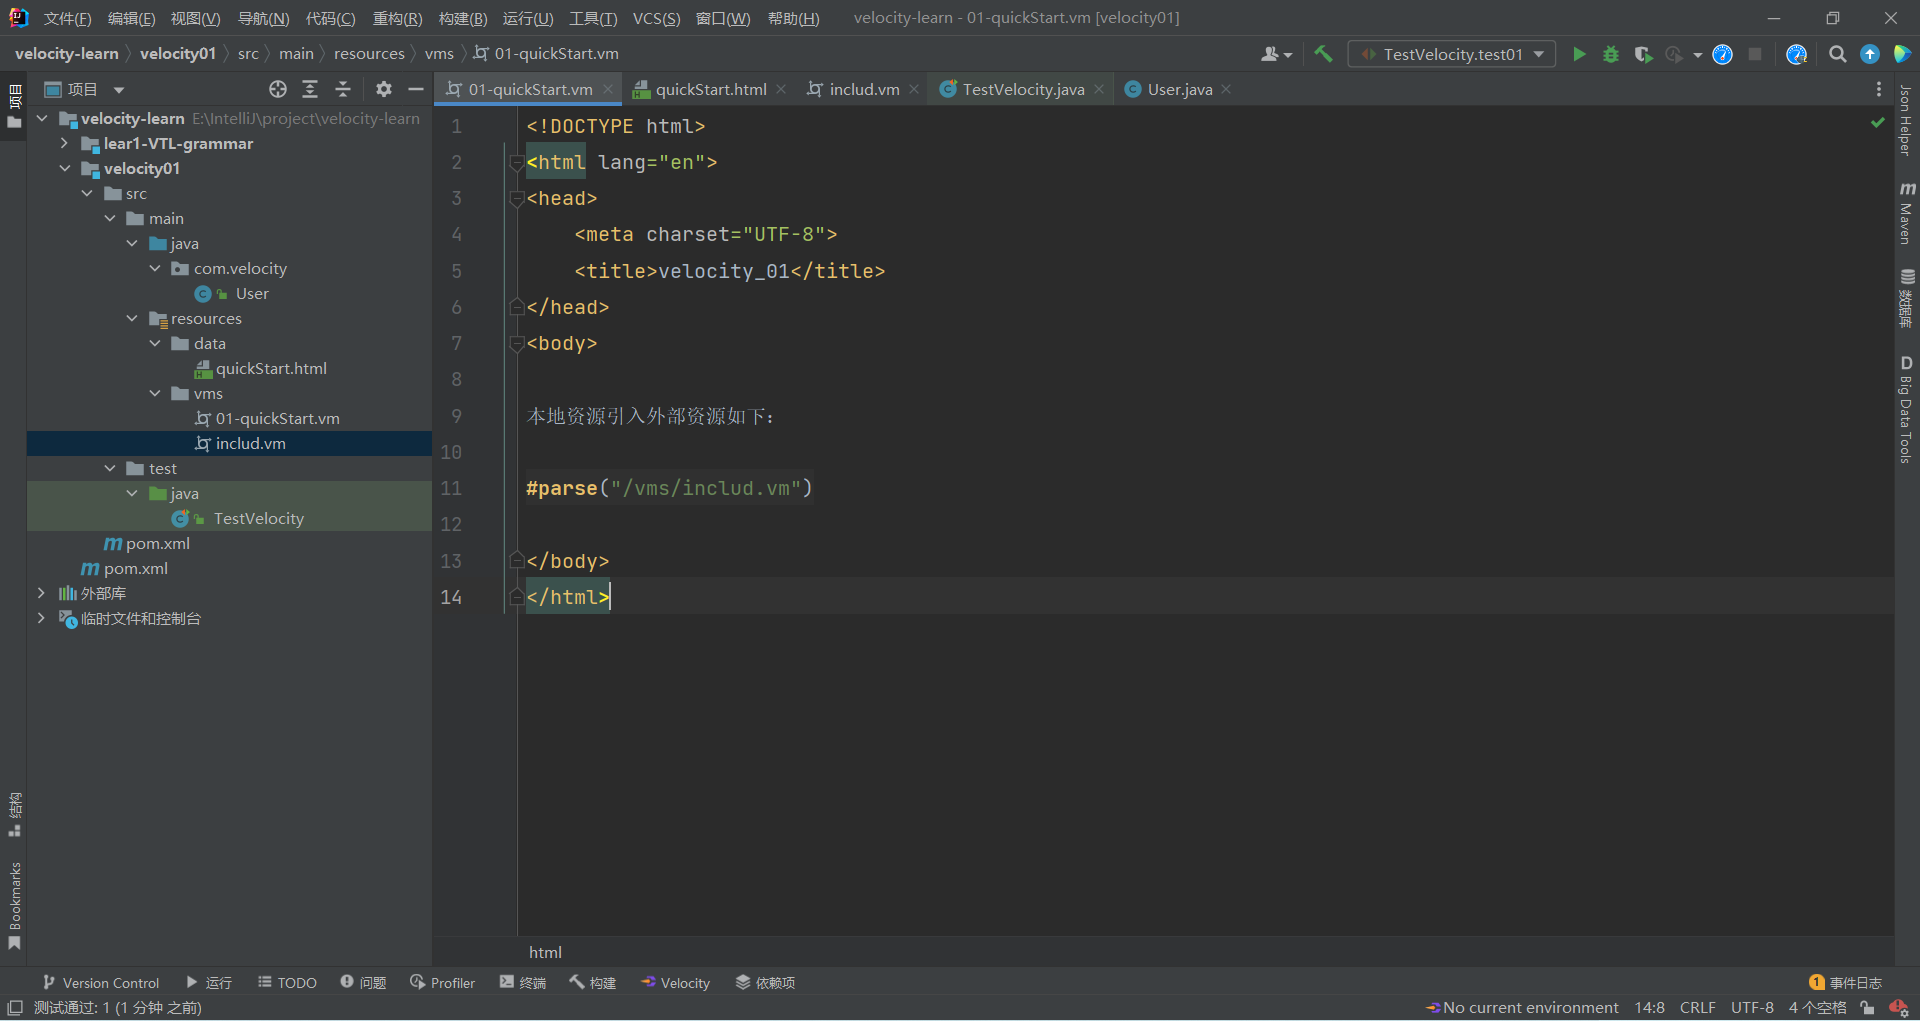1920x1021 pixels.
Task: Open the Profiler tool window
Action: coord(442,983)
